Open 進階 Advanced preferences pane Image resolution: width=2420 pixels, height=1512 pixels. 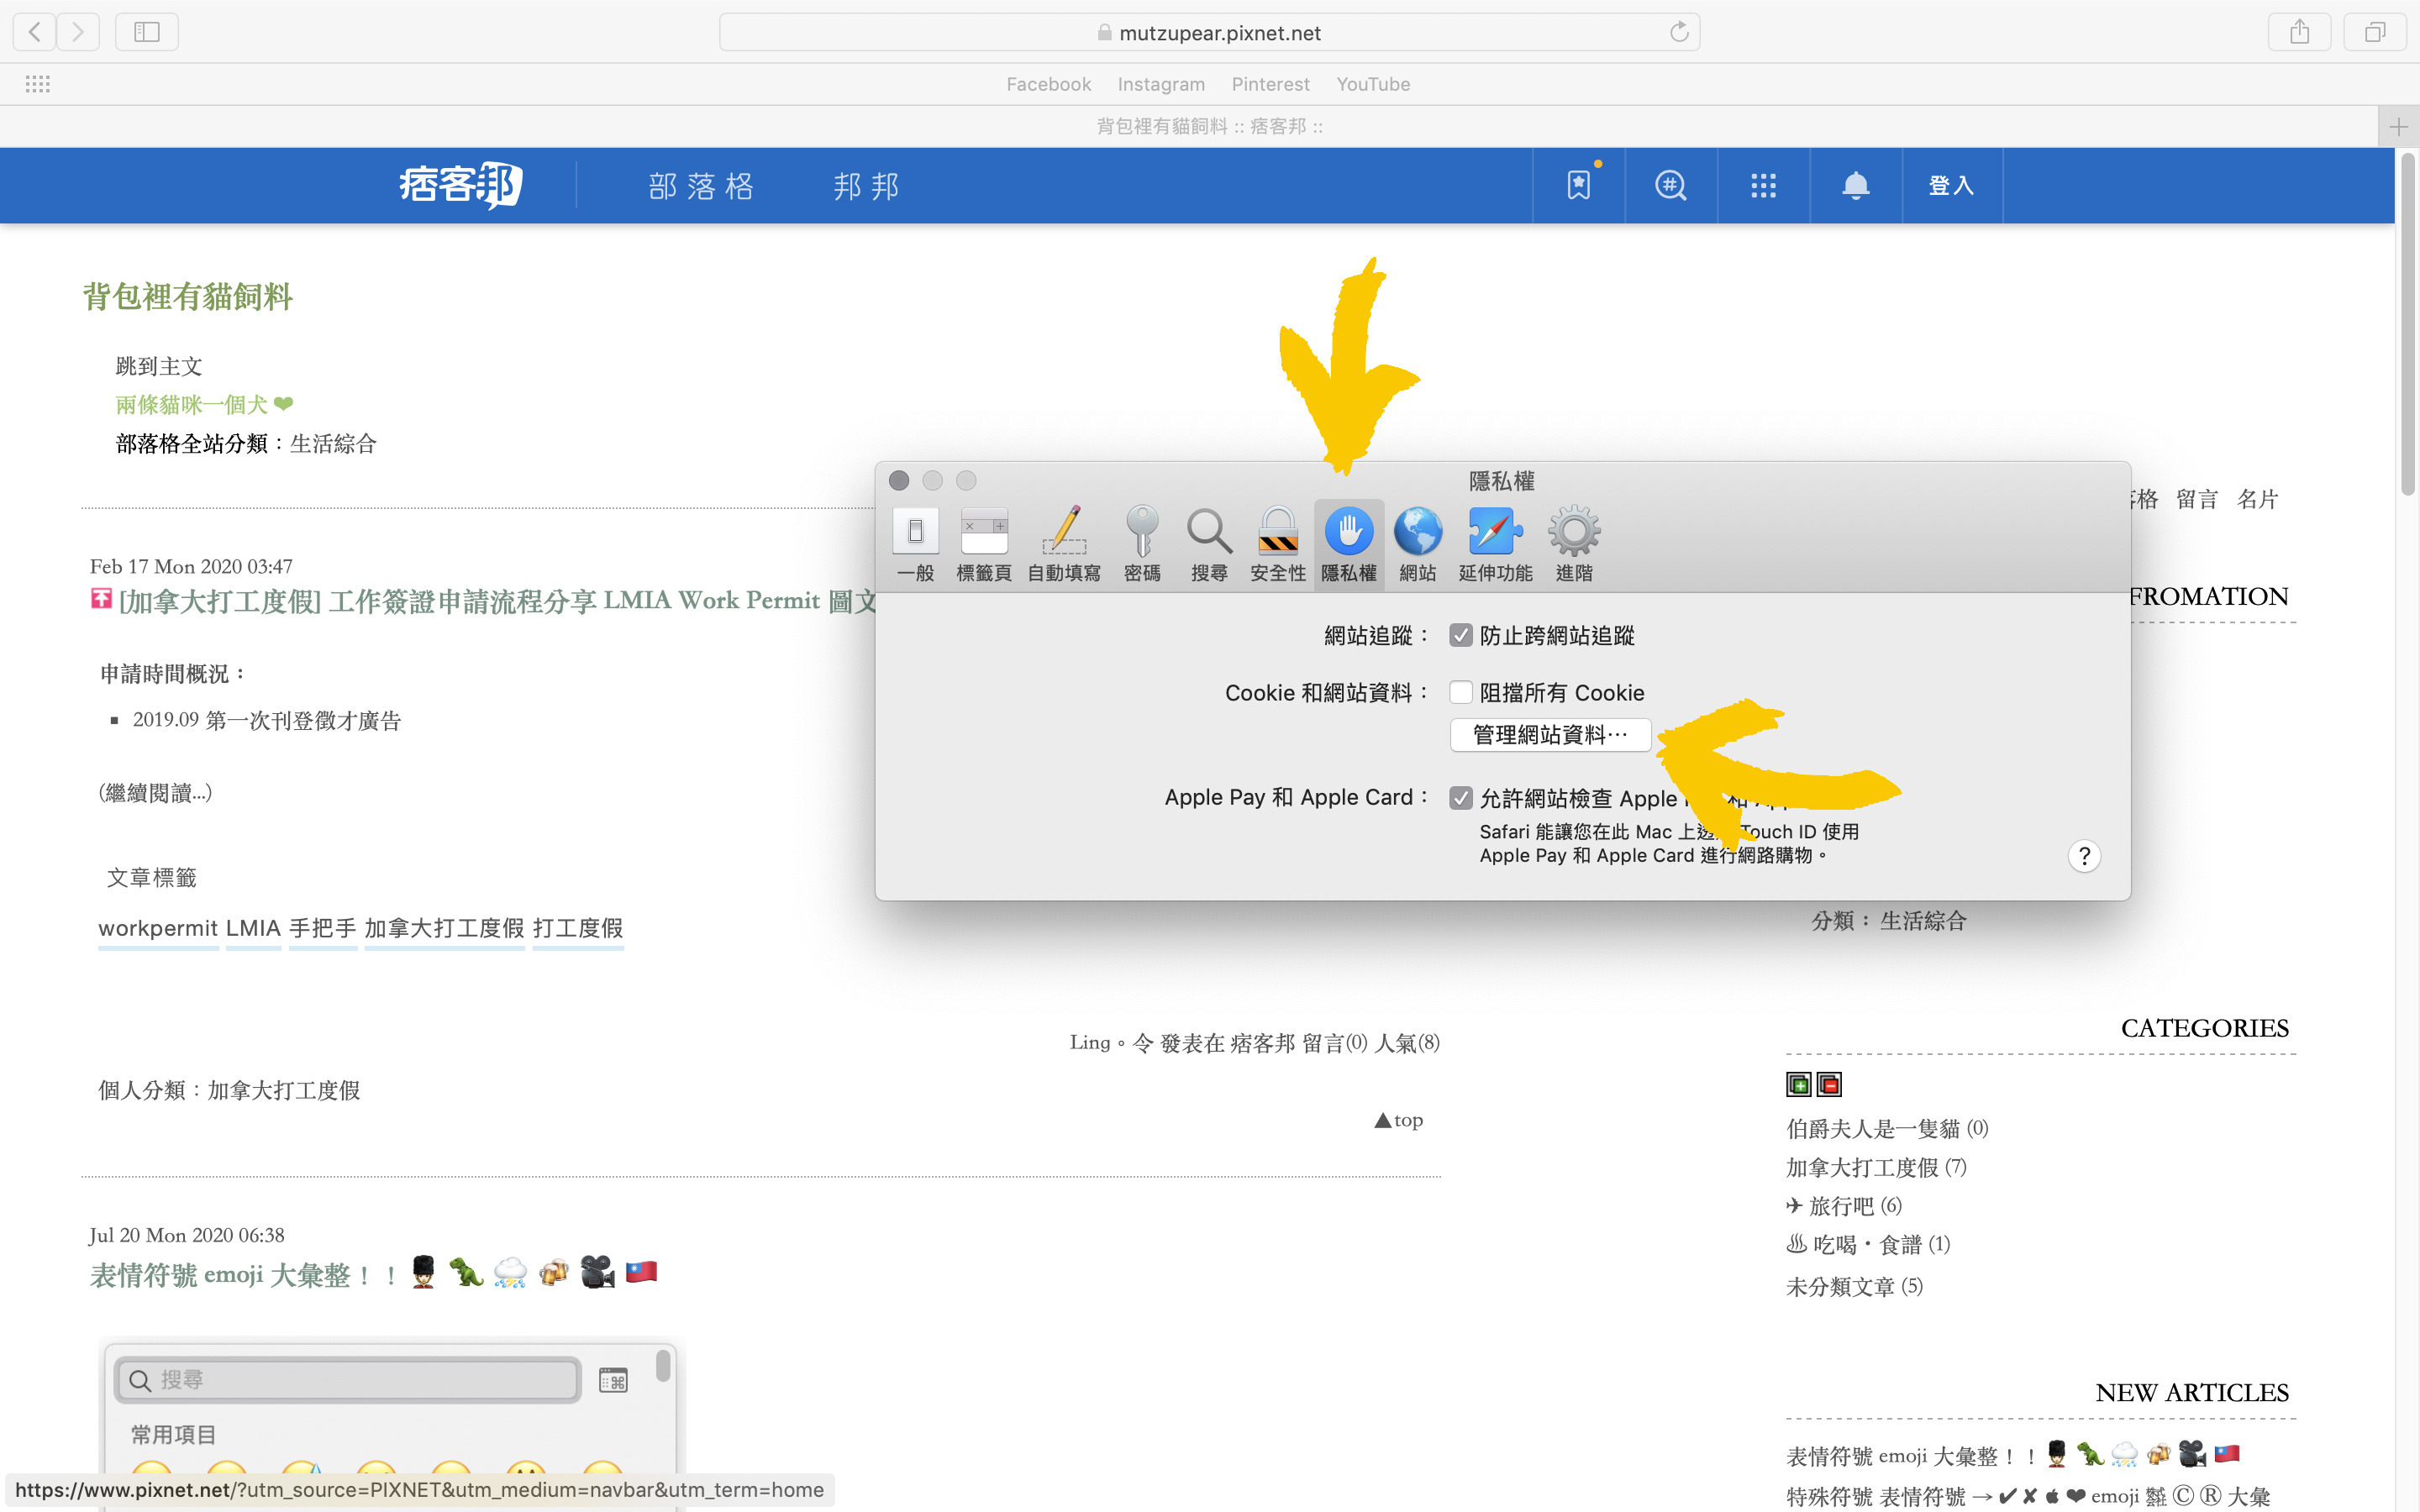1574,545
